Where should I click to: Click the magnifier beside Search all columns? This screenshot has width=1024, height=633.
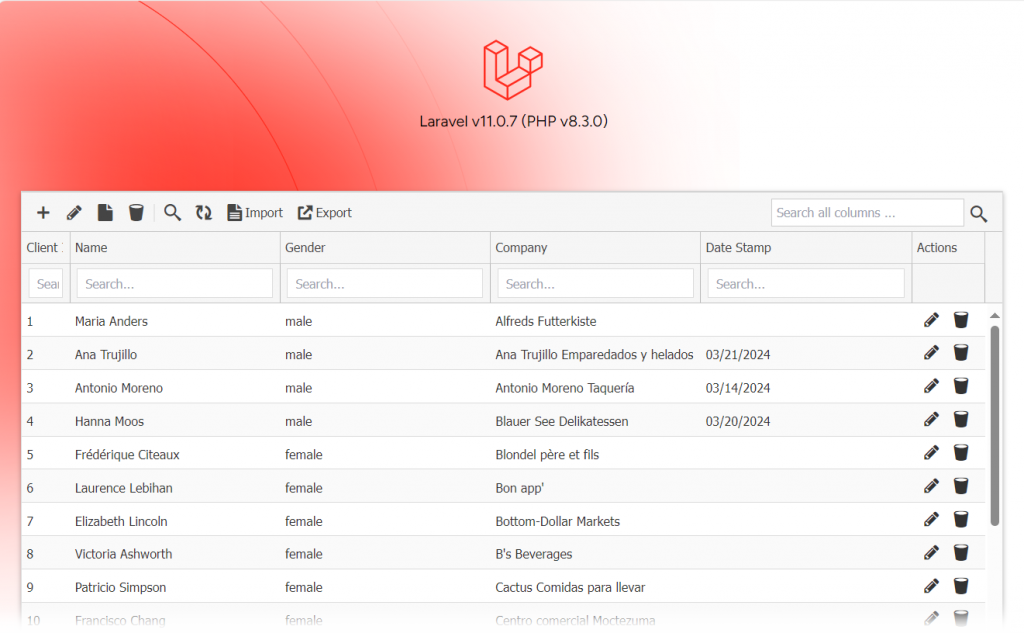979,214
